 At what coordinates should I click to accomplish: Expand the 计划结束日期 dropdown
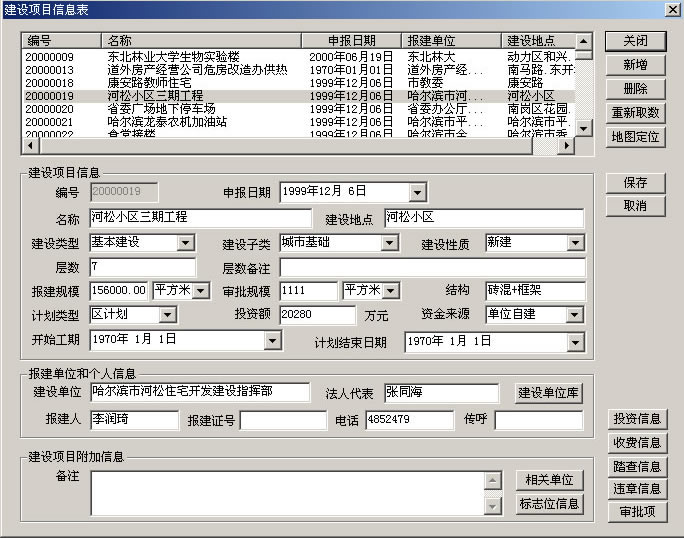575,342
